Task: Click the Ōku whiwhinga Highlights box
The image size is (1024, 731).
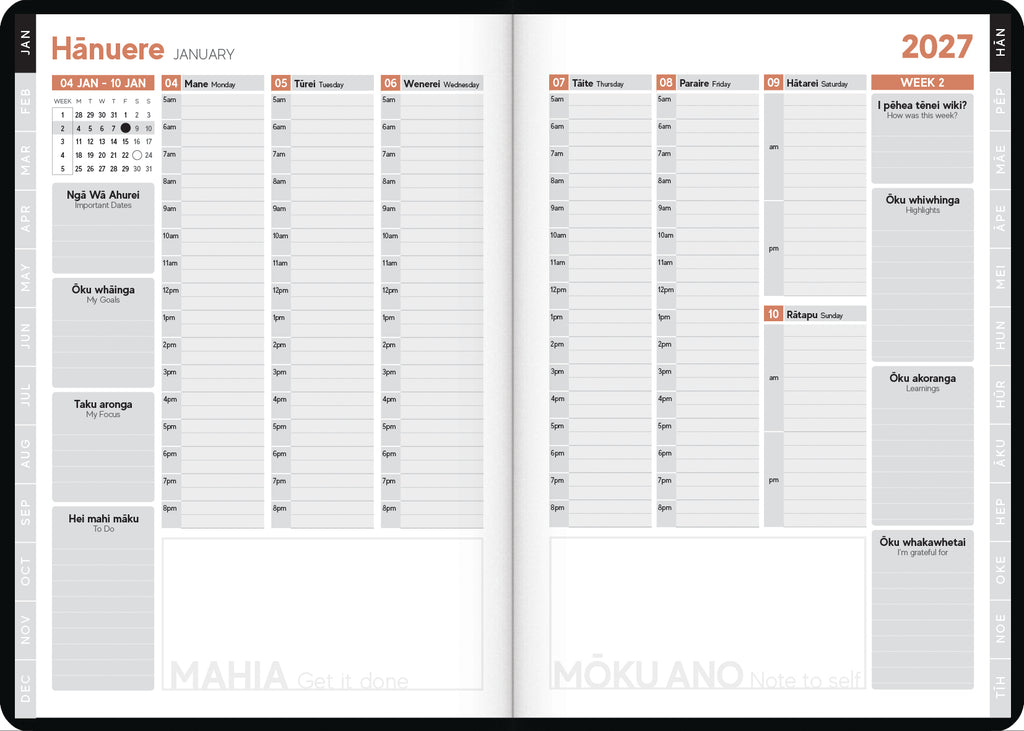Action: point(922,275)
